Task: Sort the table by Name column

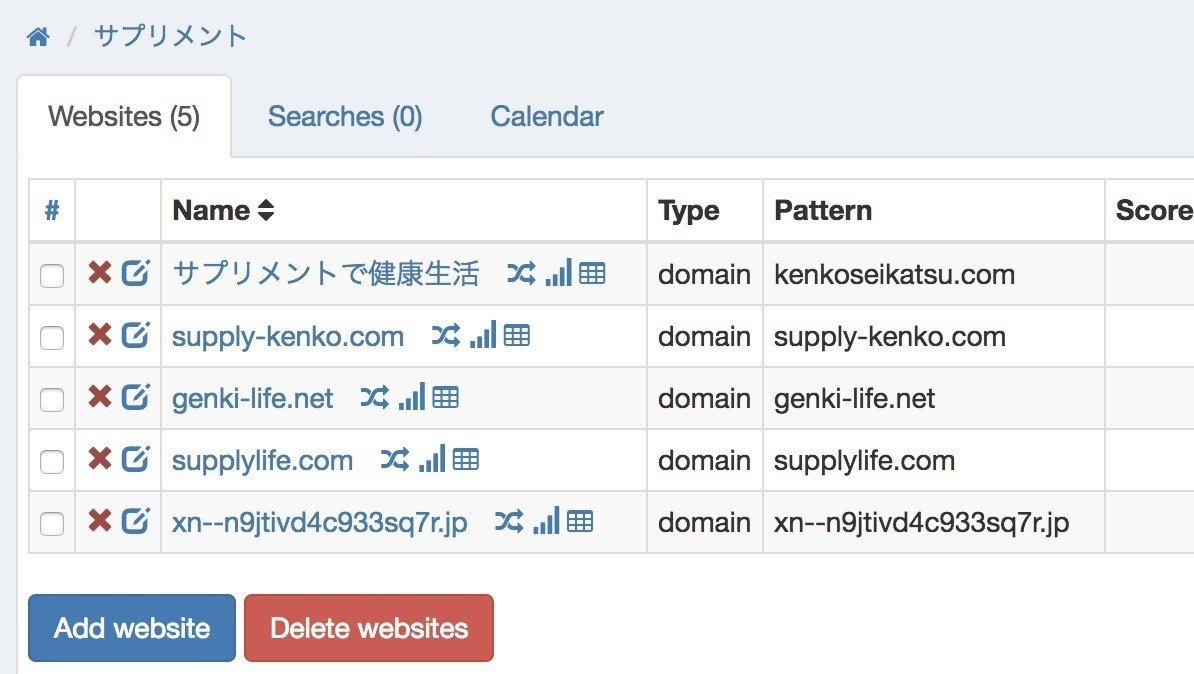Action: [x=222, y=211]
